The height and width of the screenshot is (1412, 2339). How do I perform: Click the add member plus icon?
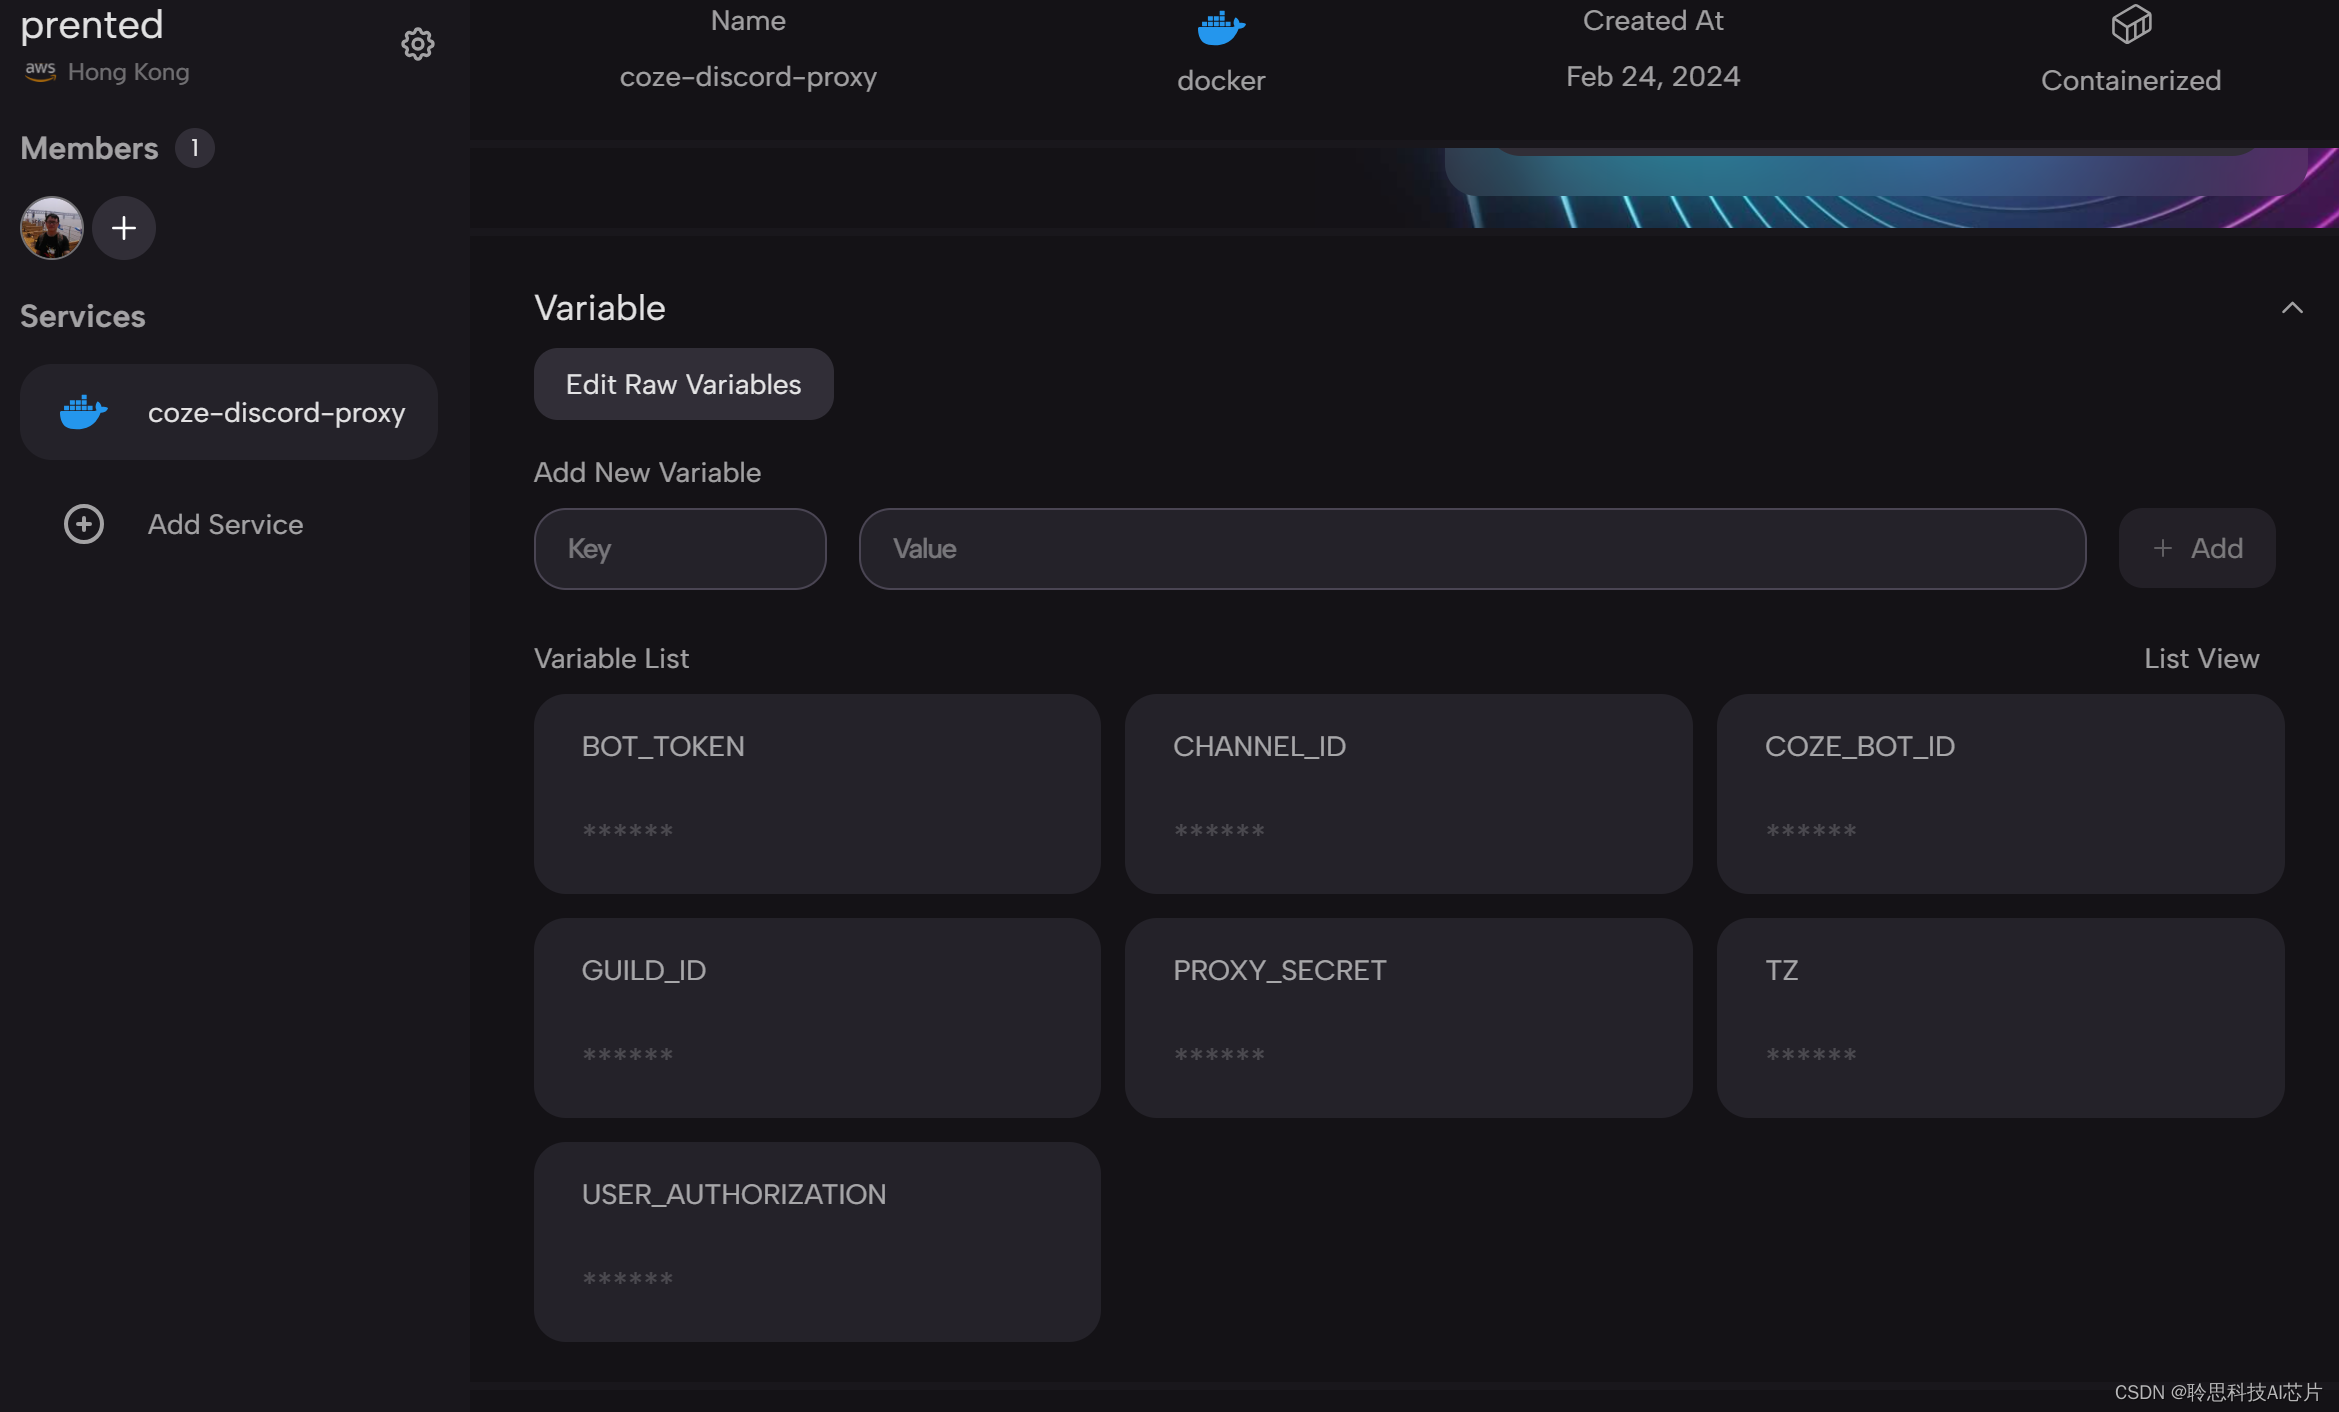(x=124, y=228)
